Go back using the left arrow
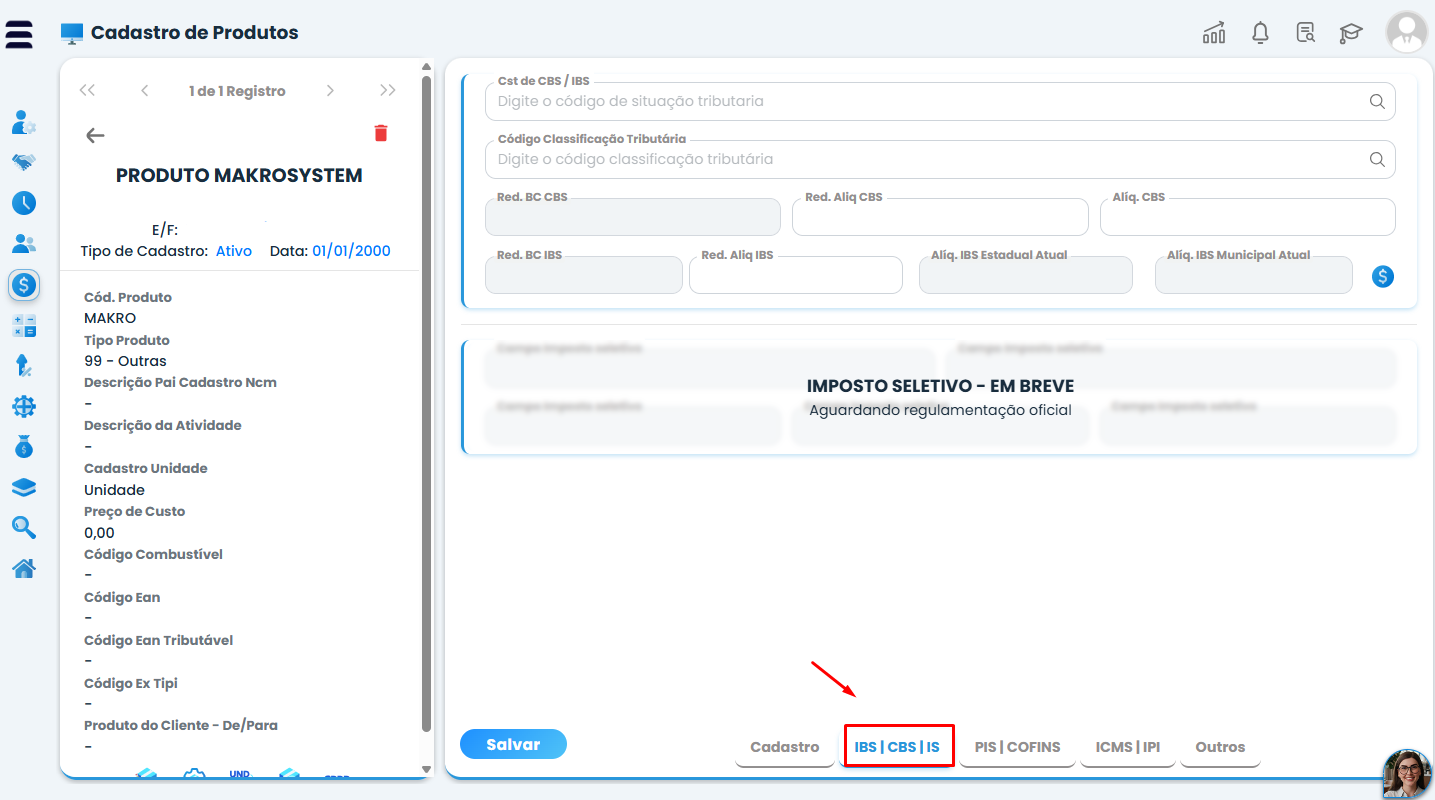Viewport: 1435px width, 800px height. tap(95, 135)
